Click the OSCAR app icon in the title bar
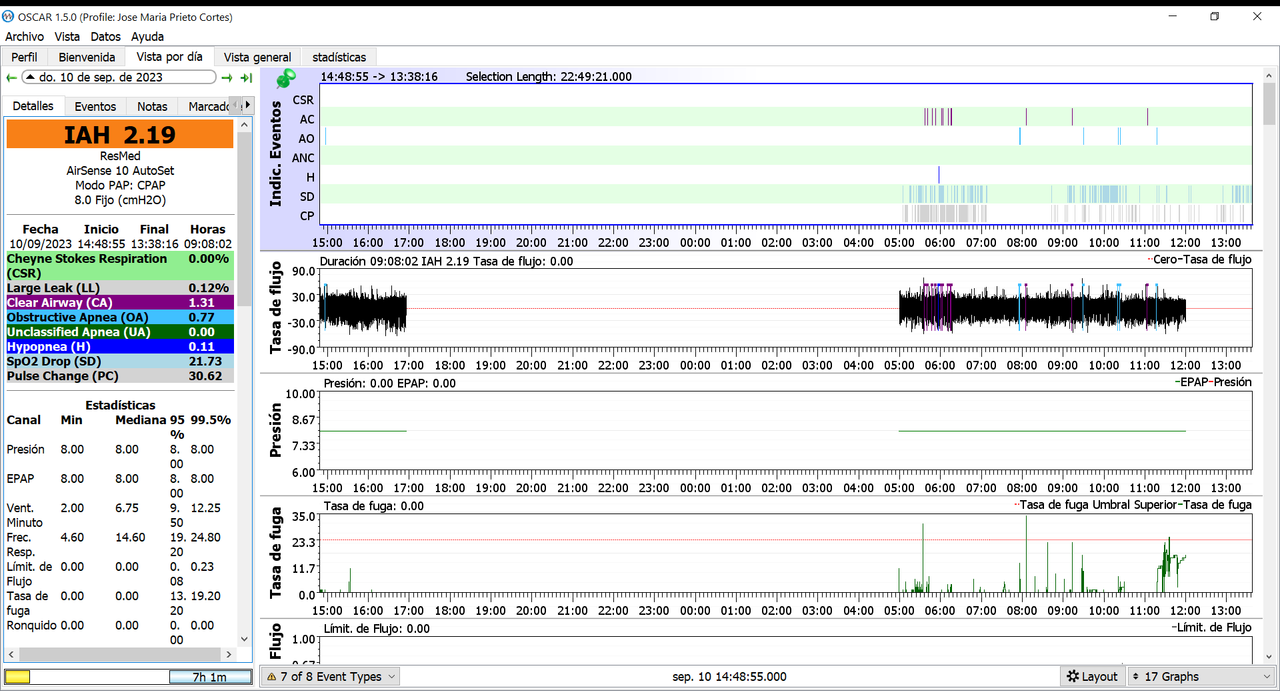Screen dimensions: 1280x691 (9, 16)
